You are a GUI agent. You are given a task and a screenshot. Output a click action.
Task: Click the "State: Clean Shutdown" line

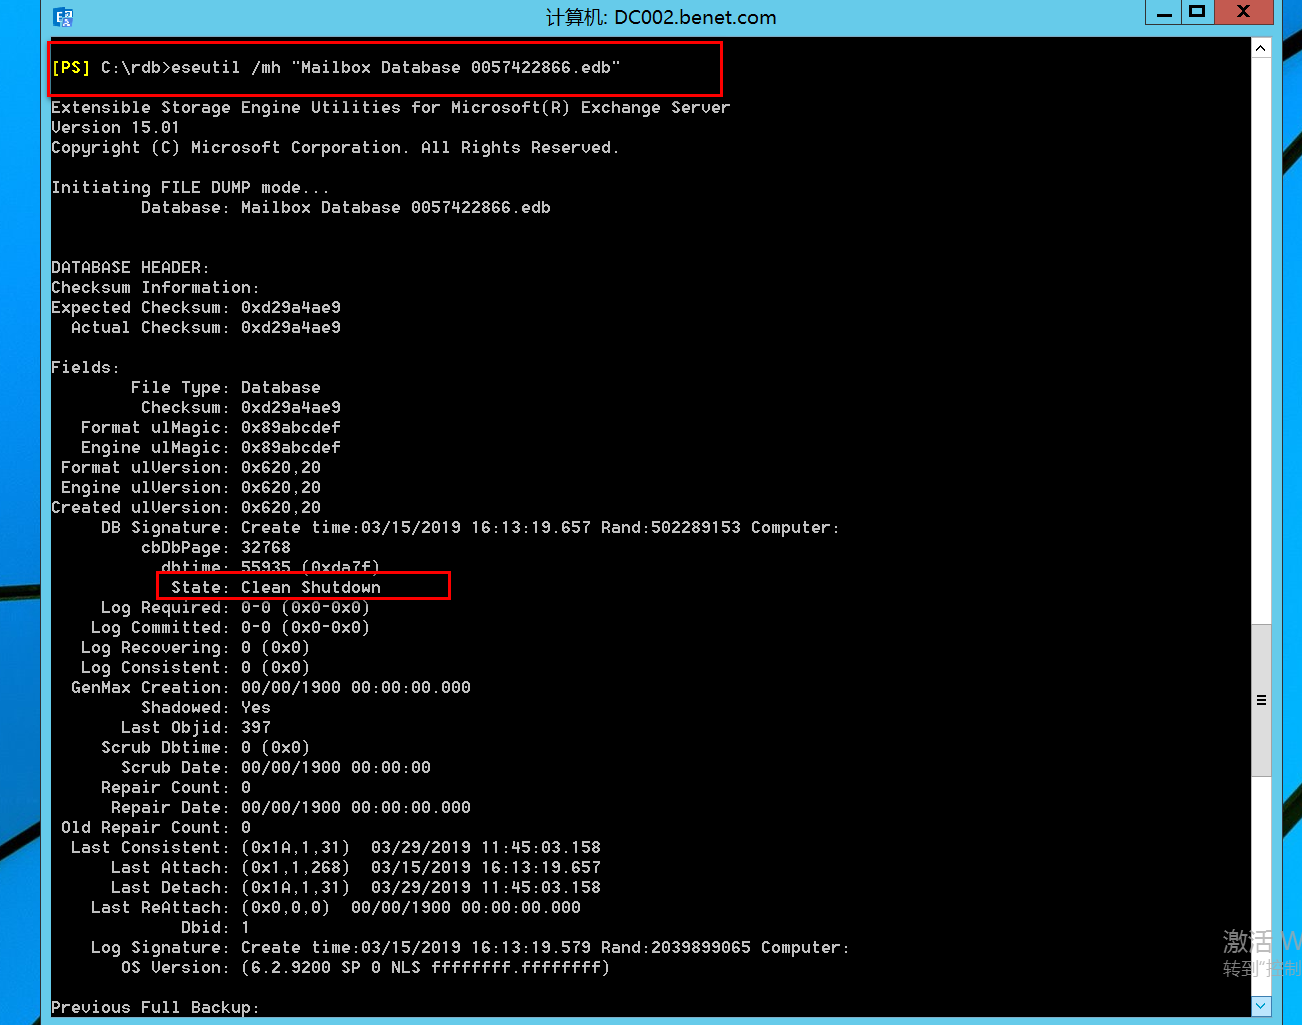(276, 587)
